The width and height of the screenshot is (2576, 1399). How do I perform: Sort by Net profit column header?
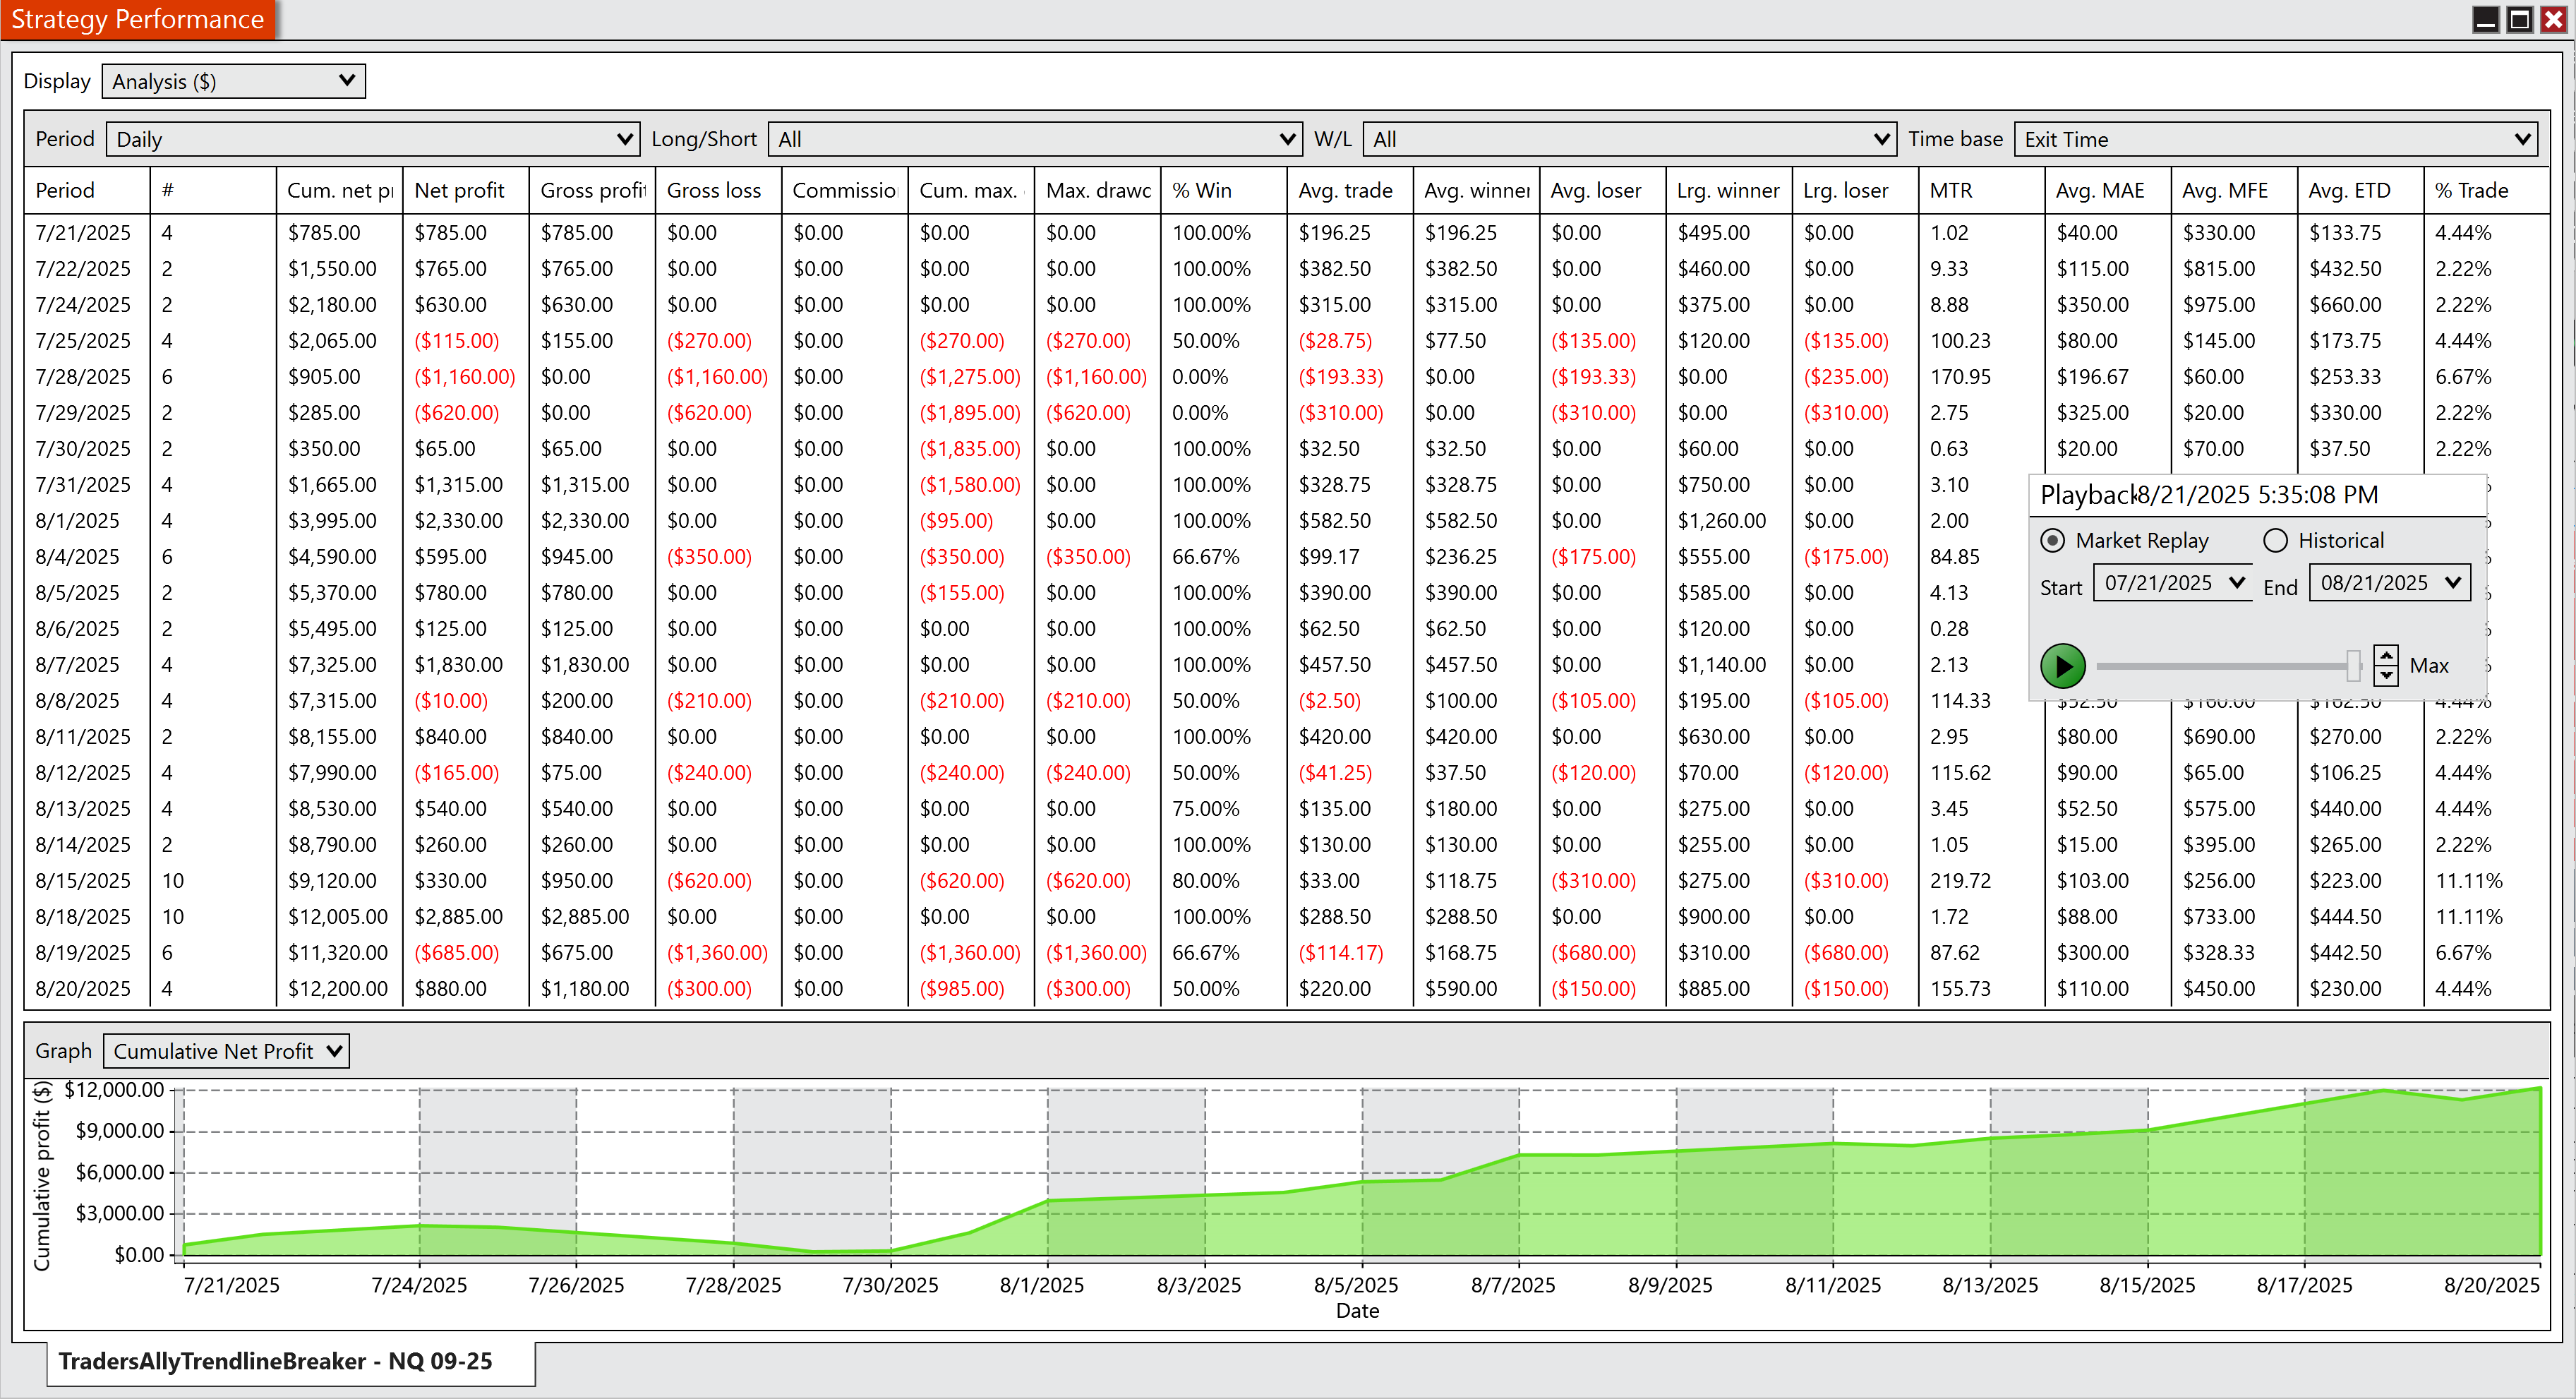click(459, 190)
